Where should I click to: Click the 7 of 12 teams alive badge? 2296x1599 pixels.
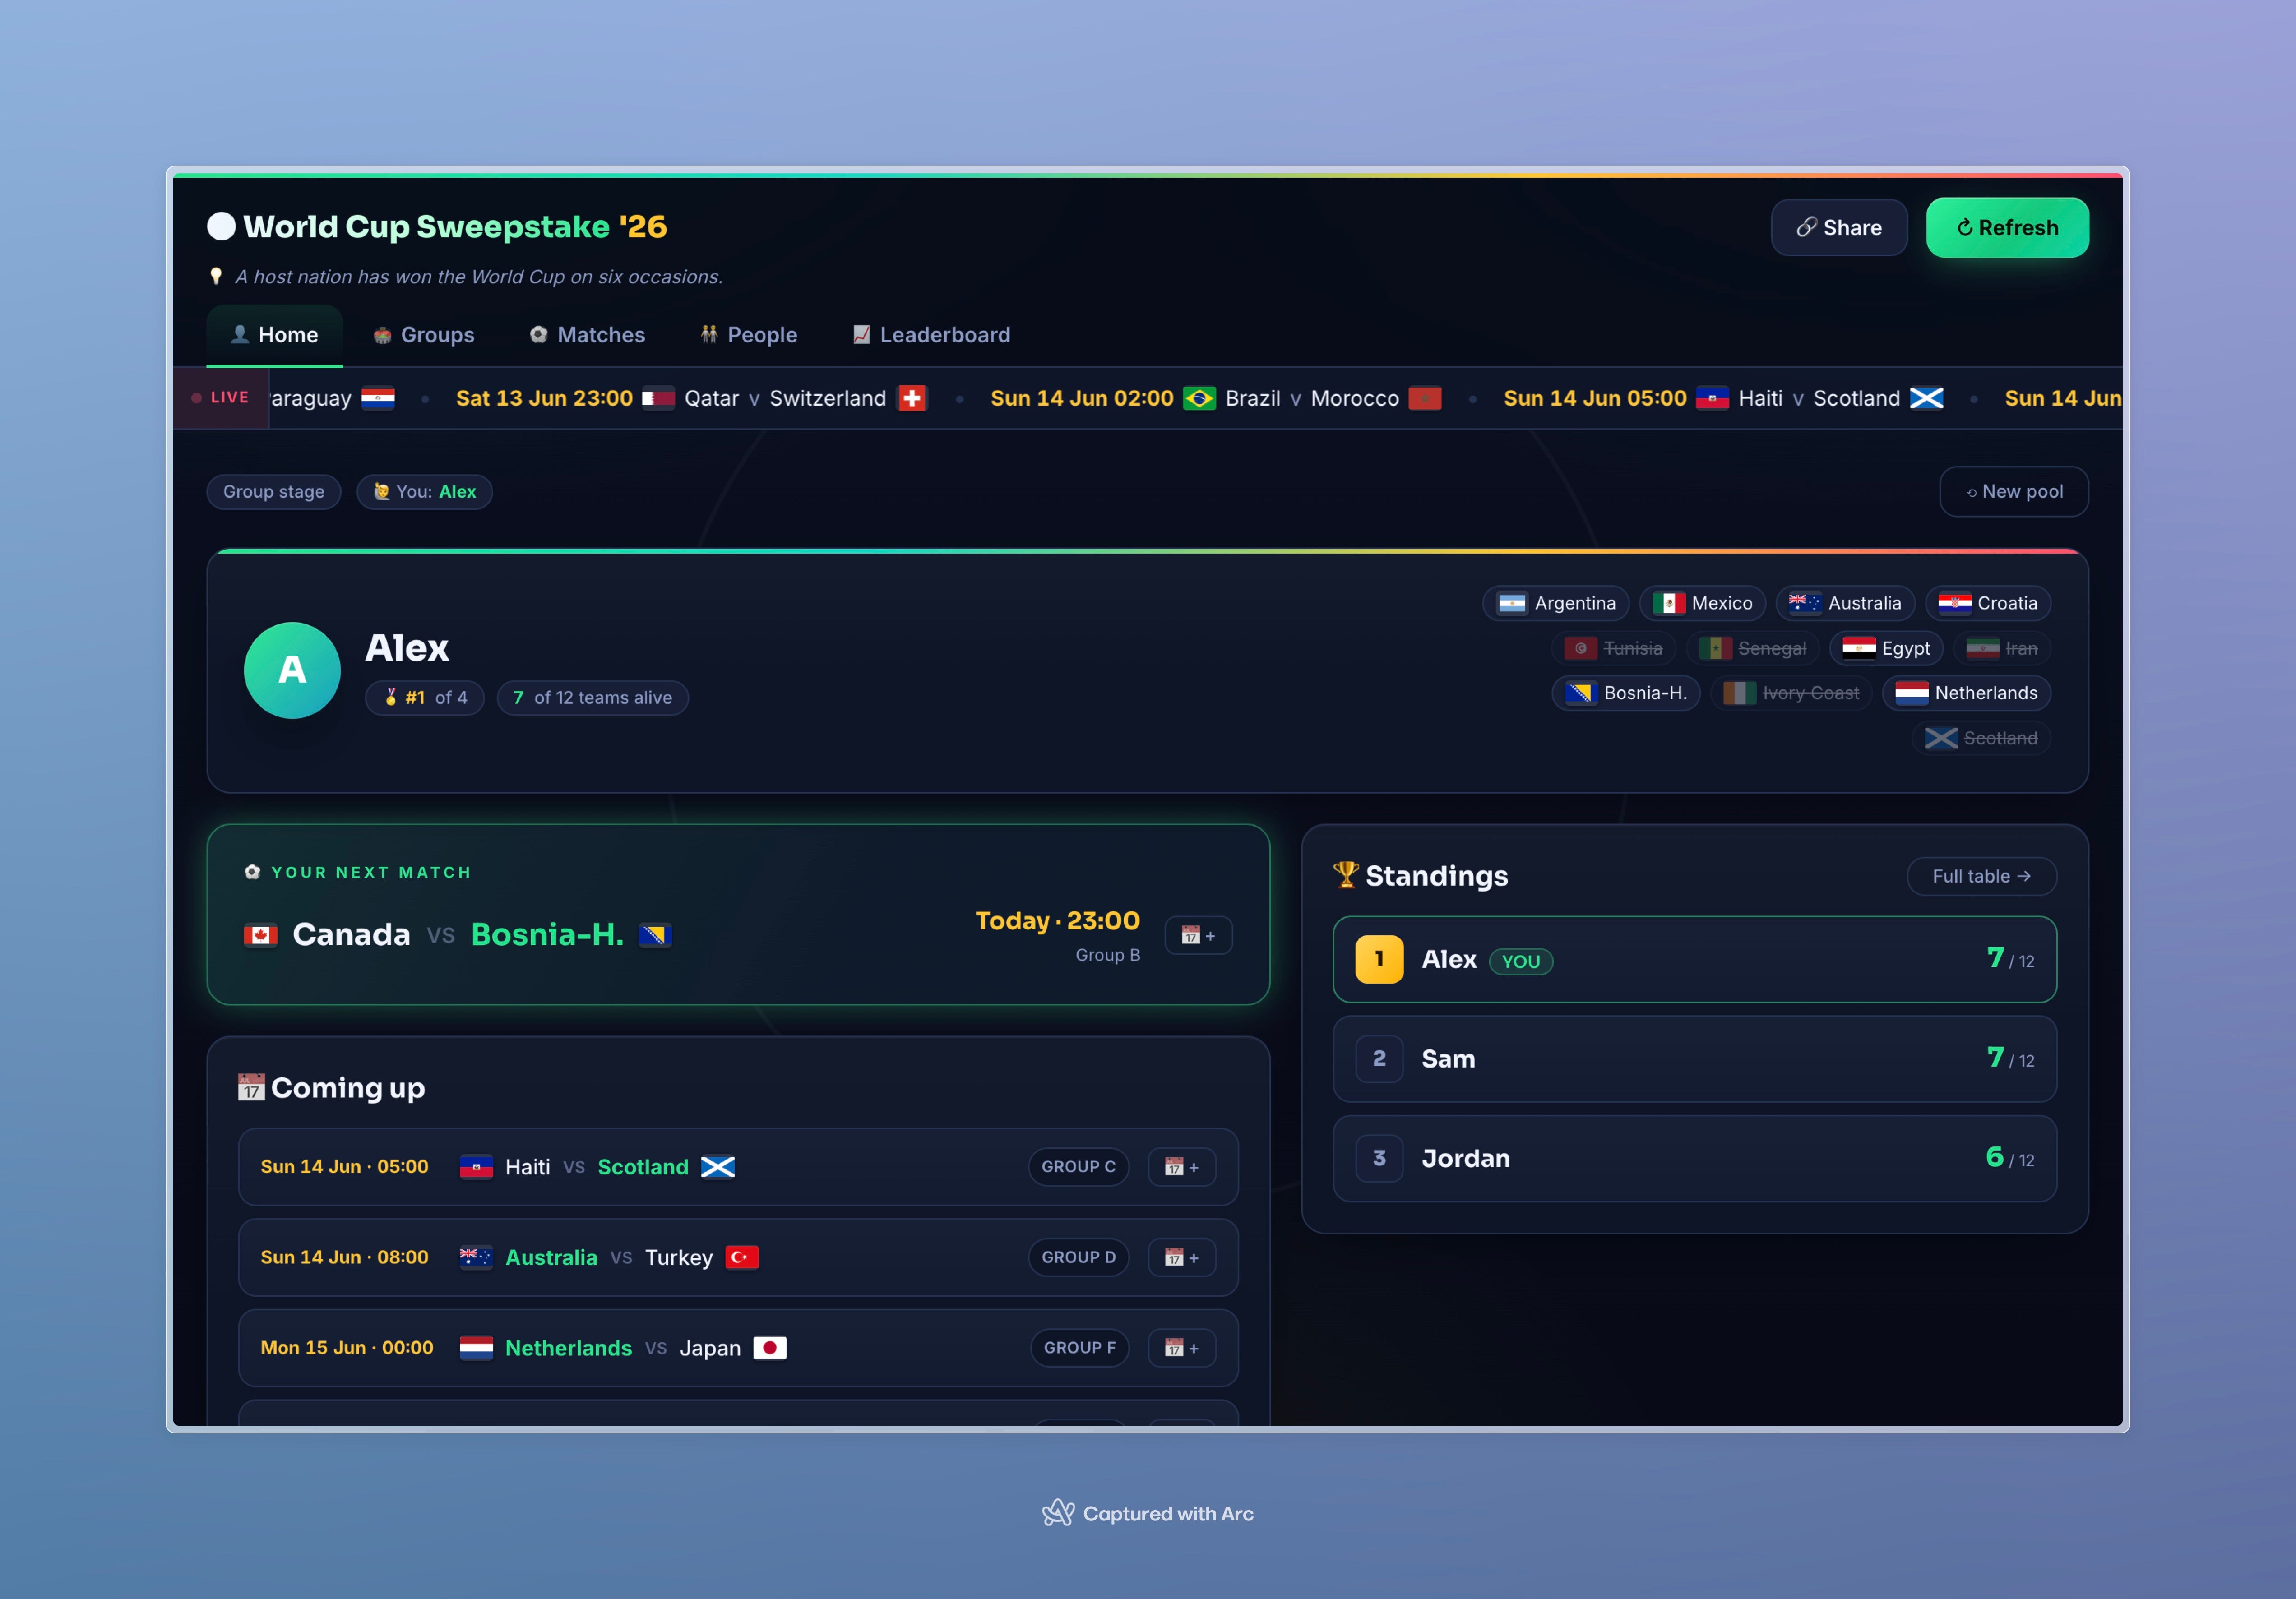(x=592, y=698)
